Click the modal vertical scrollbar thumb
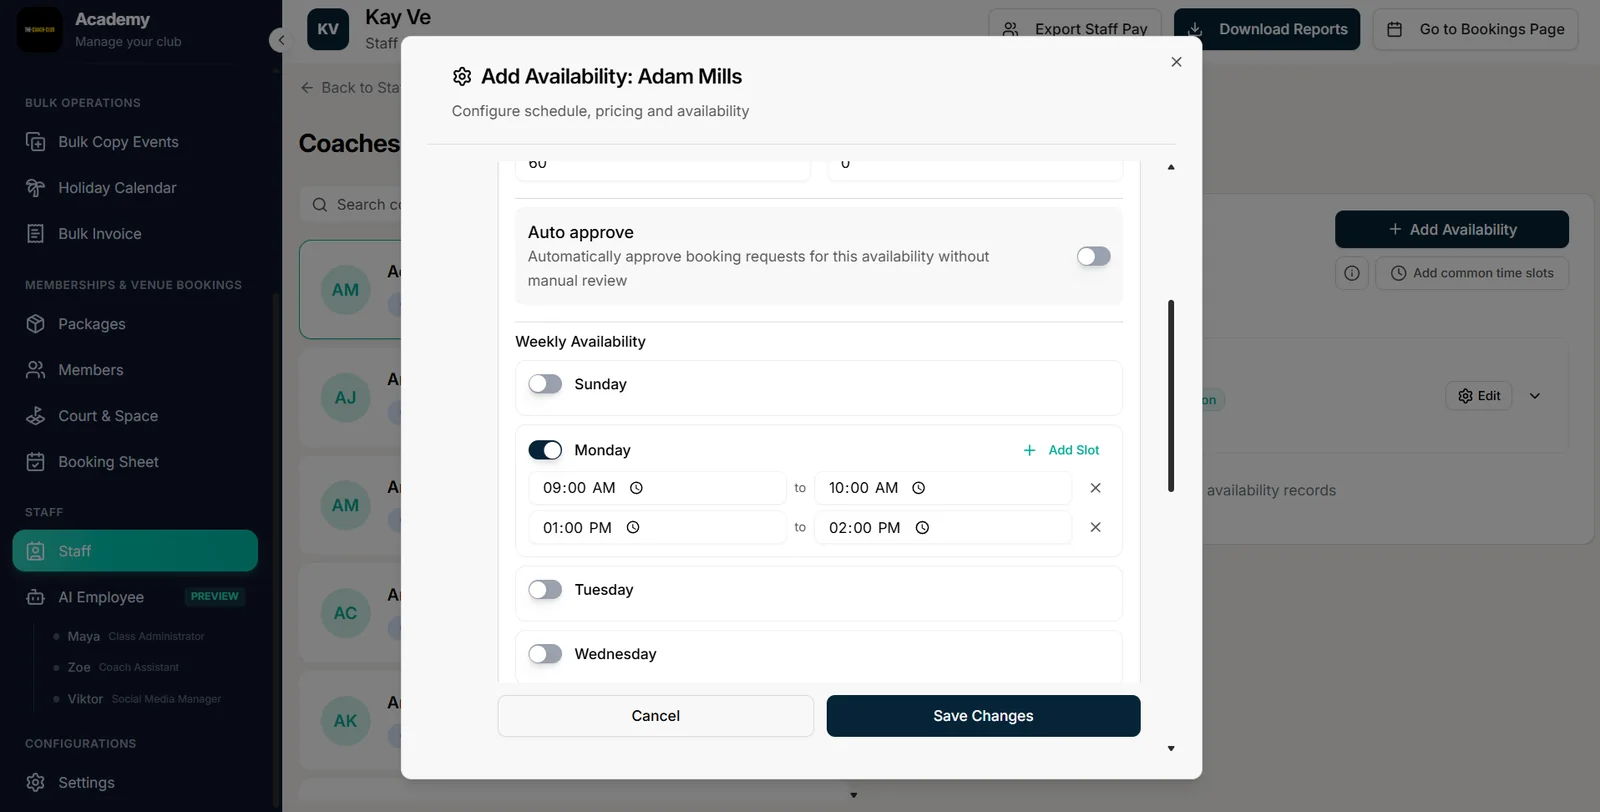 (x=1171, y=396)
